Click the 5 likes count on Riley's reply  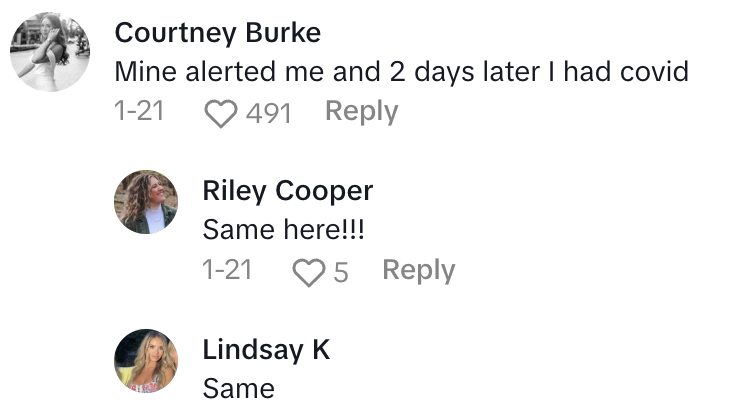point(341,271)
